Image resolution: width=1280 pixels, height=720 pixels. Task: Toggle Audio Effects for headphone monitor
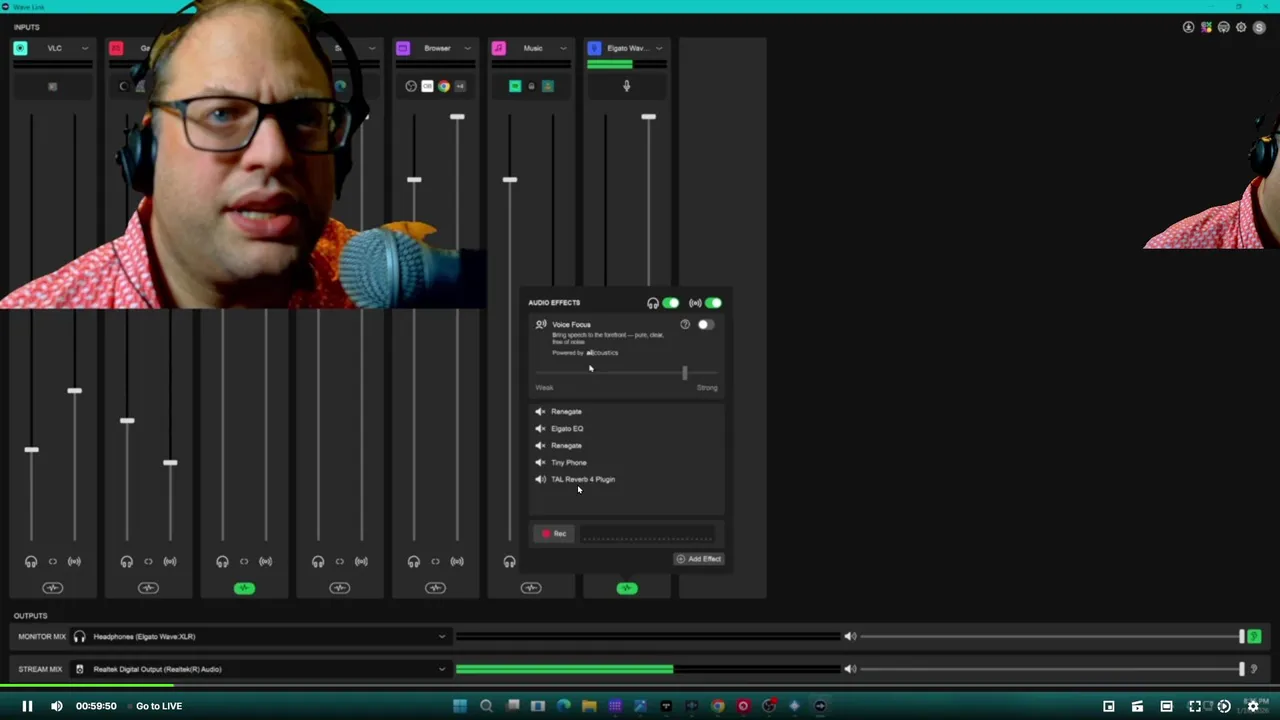[x=671, y=303]
